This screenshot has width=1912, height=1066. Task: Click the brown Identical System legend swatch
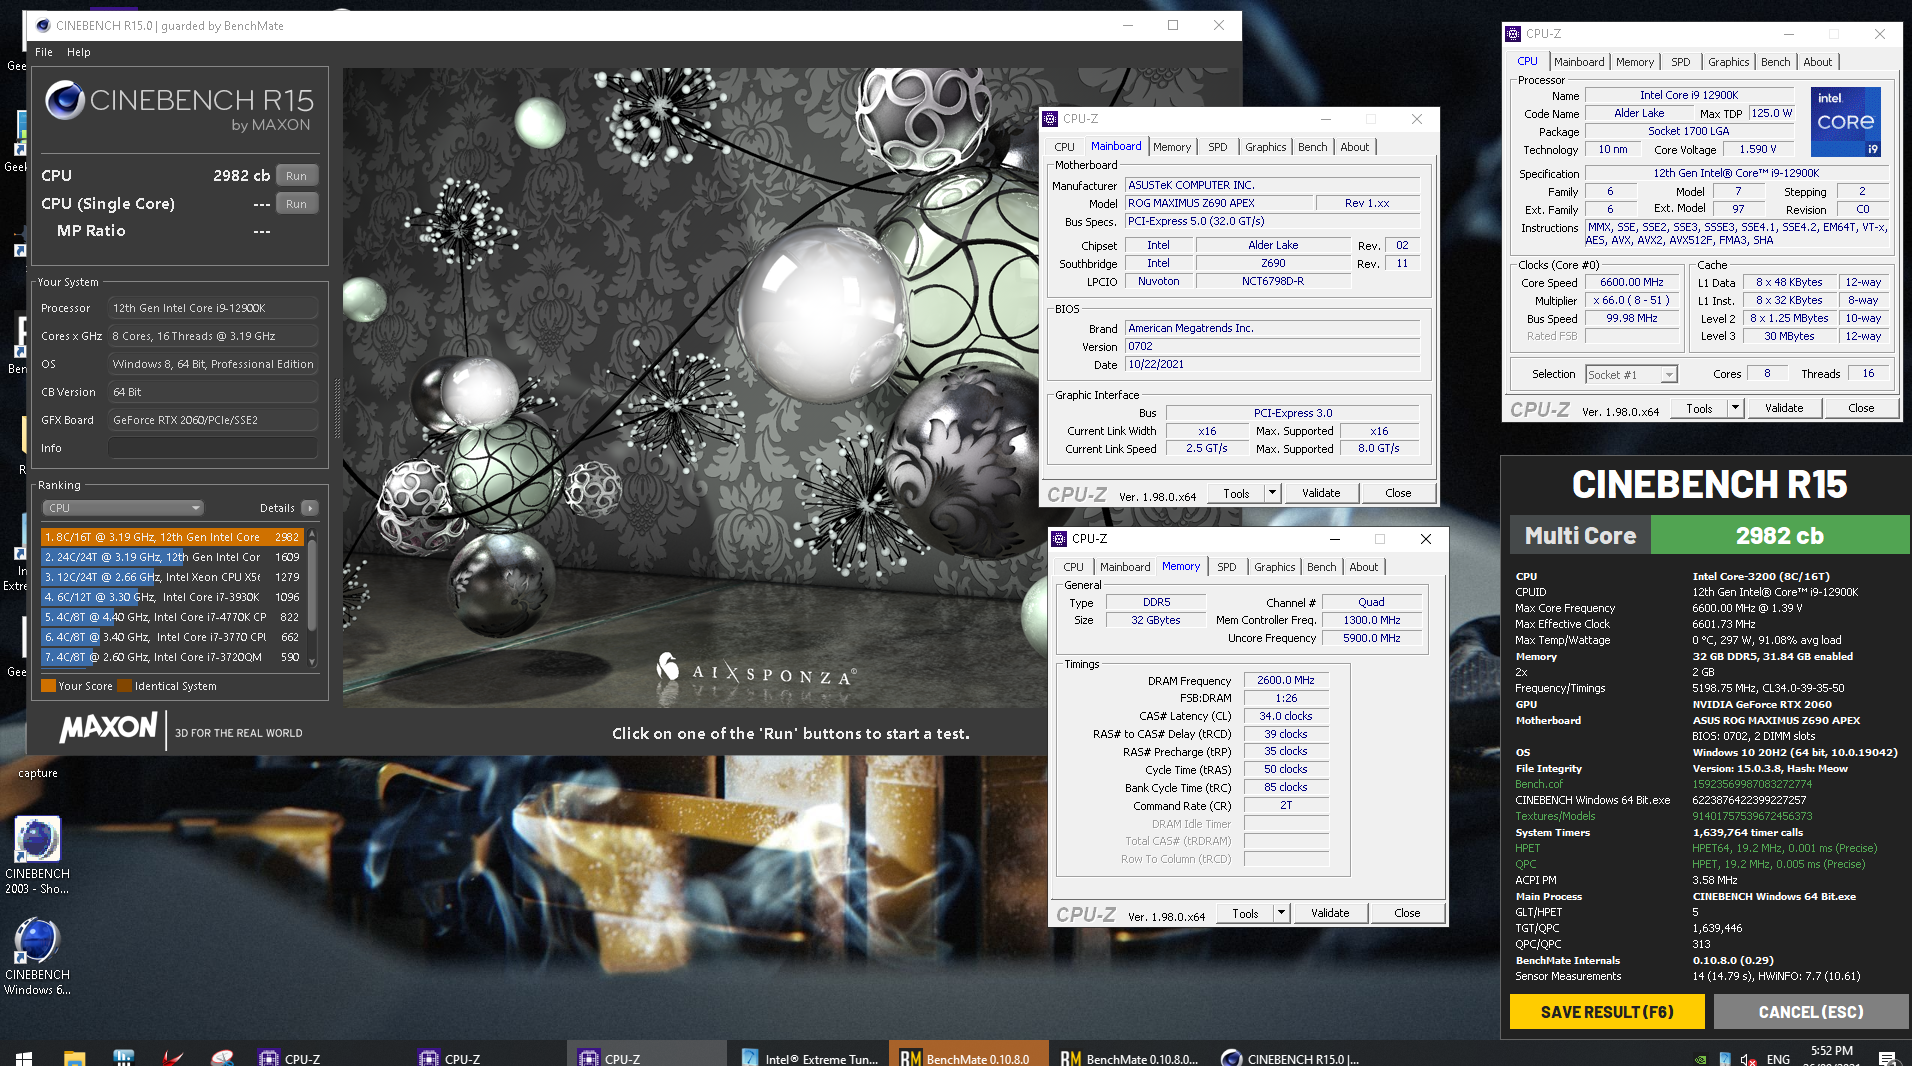coord(124,686)
